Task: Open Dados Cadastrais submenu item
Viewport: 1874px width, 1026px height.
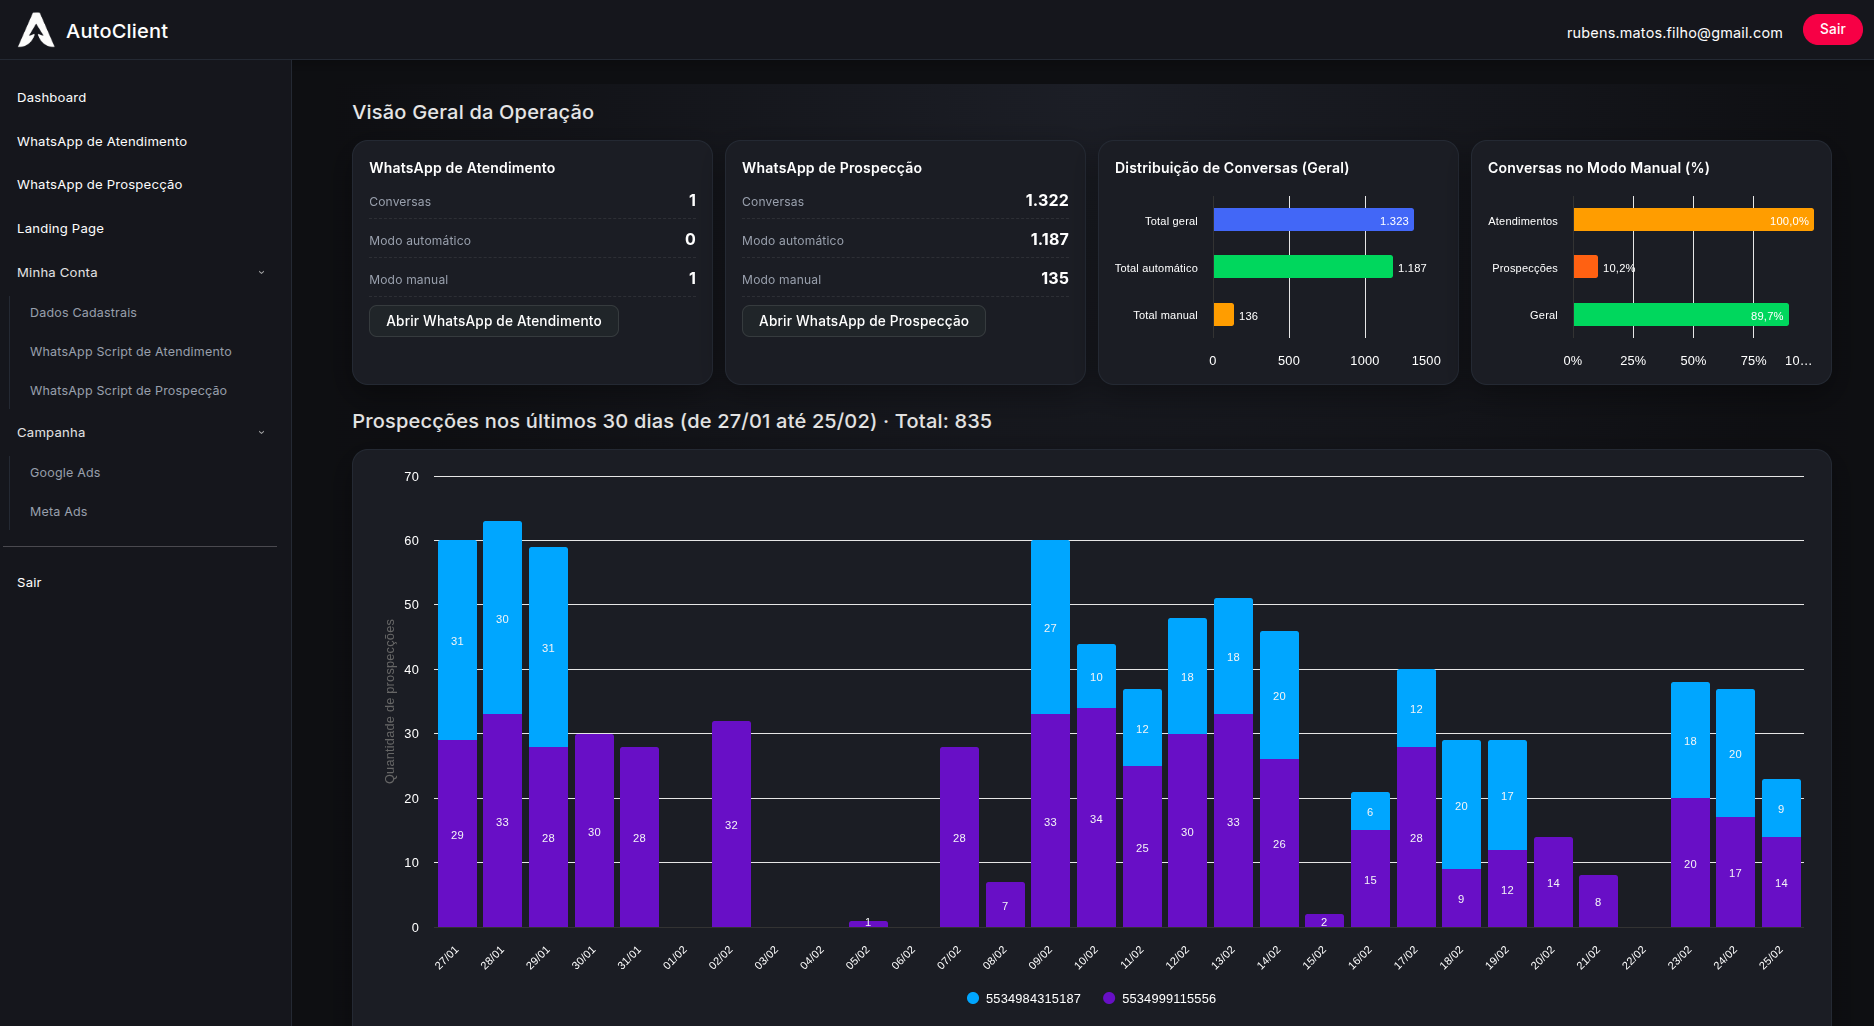Action: (x=83, y=313)
